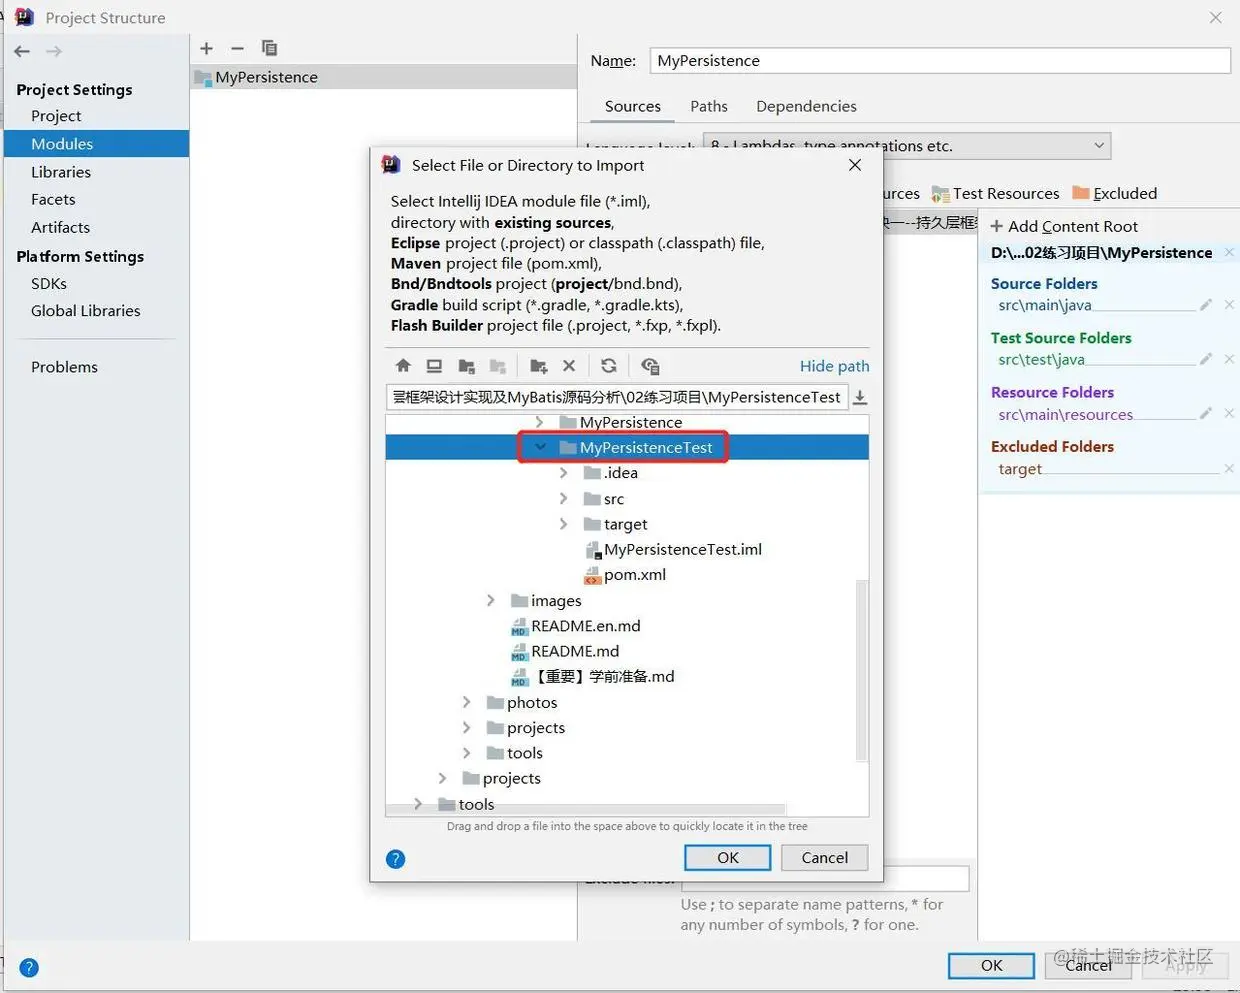Toggle the show hidden files icon
1240x993 pixels.
650,366
